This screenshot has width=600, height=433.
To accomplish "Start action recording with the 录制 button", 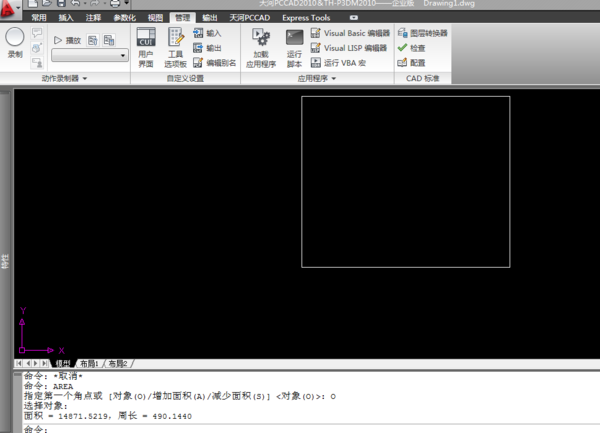I will click(15, 43).
